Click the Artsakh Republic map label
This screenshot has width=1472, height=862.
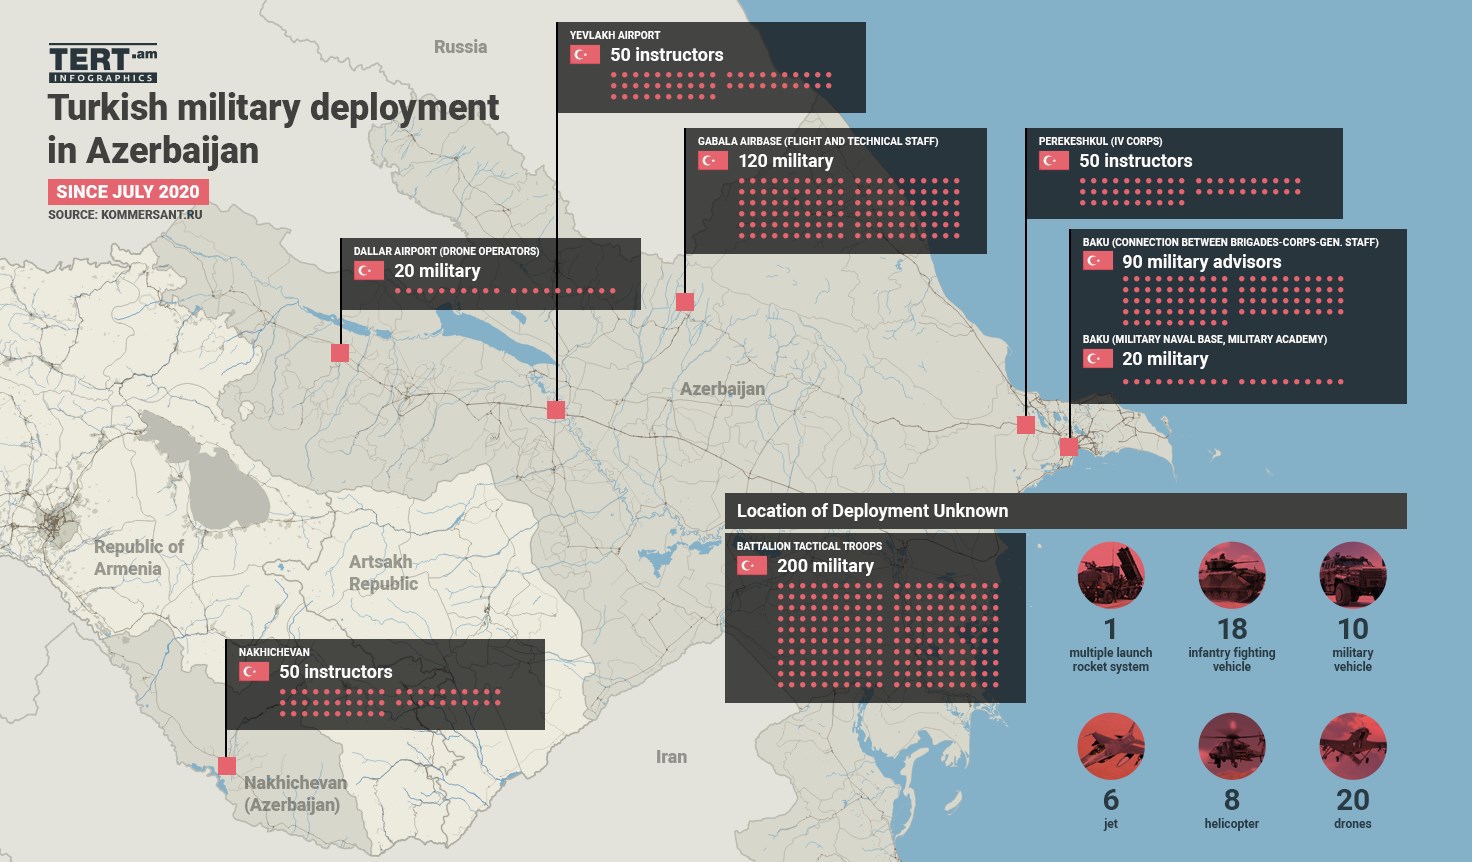tap(383, 573)
